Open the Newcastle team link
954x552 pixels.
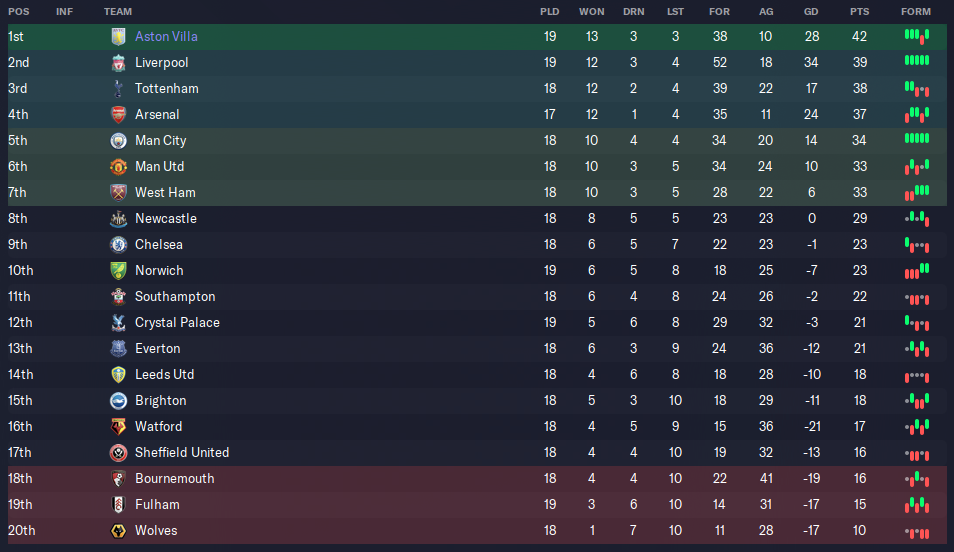coord(165,218)
